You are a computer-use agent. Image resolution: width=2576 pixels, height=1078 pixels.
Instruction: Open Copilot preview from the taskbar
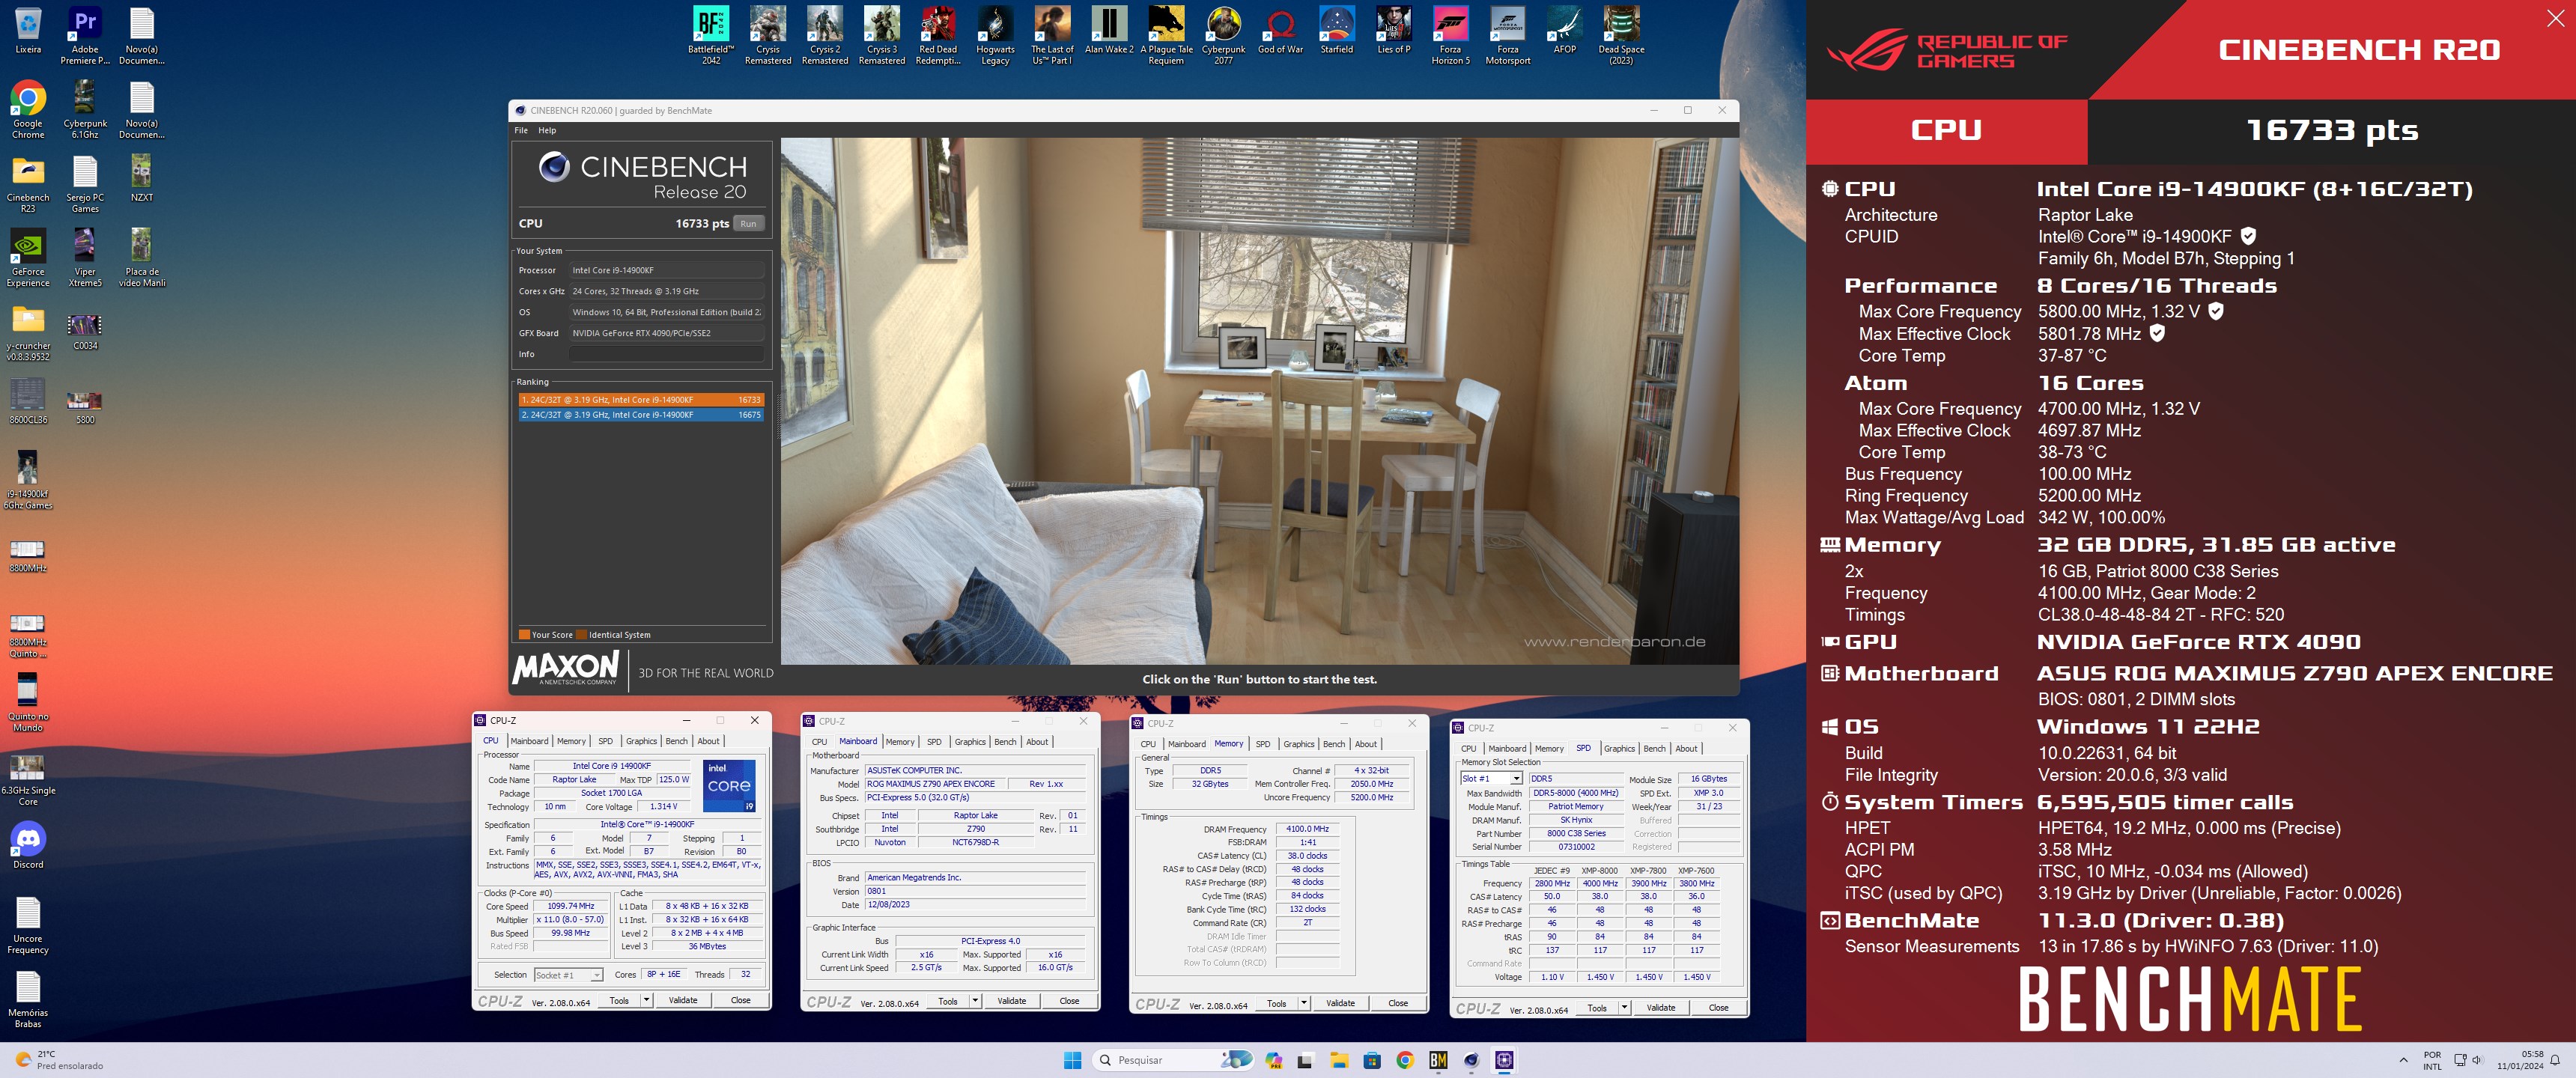(1273, 1060)
